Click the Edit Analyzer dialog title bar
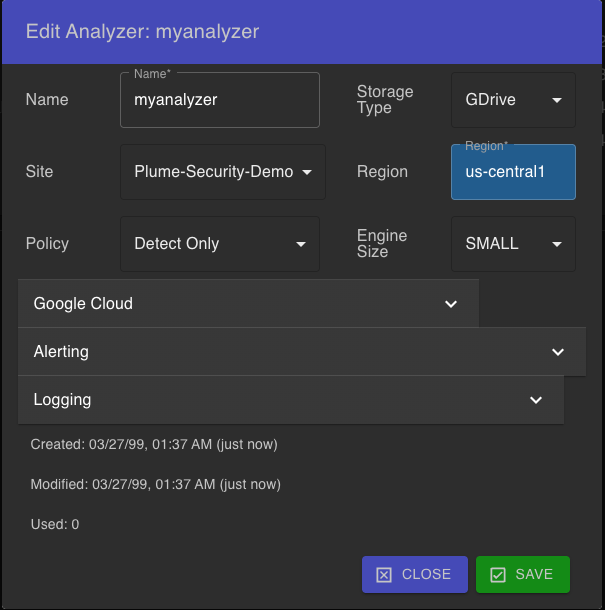This screenshot has width=605, height=610. point(302,32)
